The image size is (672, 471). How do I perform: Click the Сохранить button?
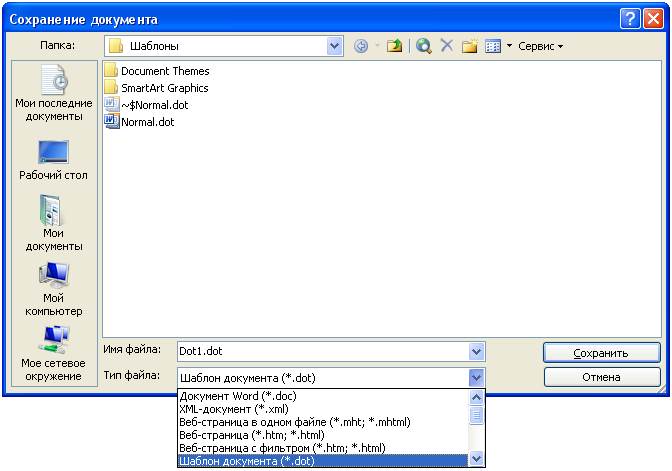(x=601, y=353)
